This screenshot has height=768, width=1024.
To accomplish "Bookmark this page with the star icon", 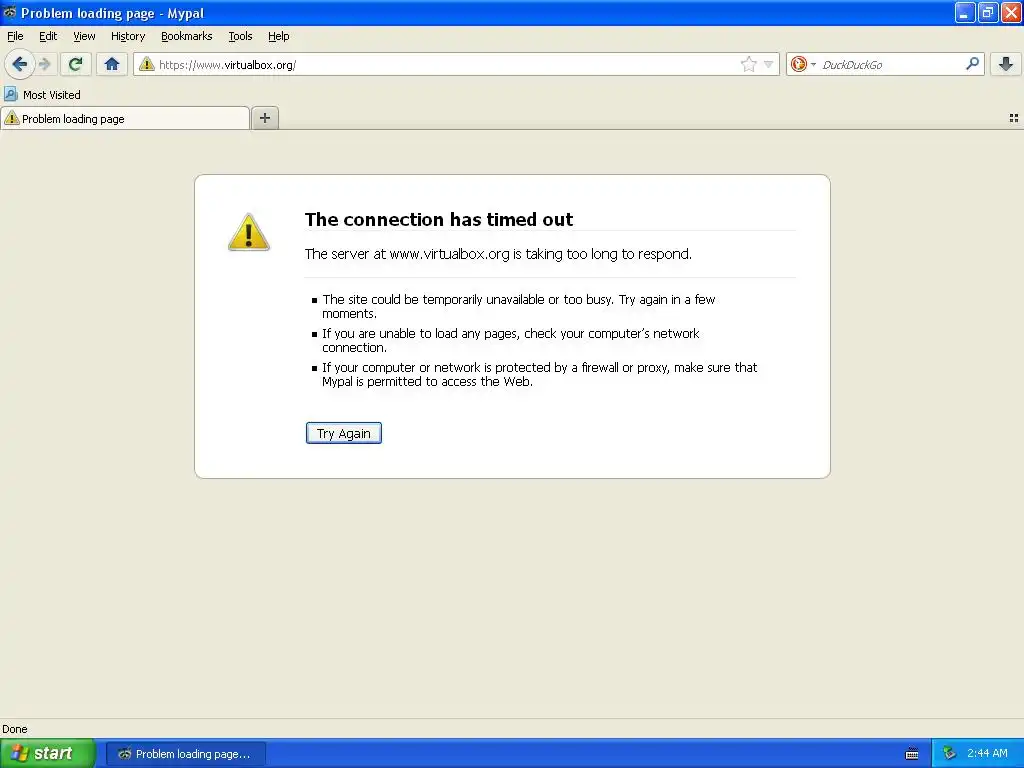I will point(748,64).
